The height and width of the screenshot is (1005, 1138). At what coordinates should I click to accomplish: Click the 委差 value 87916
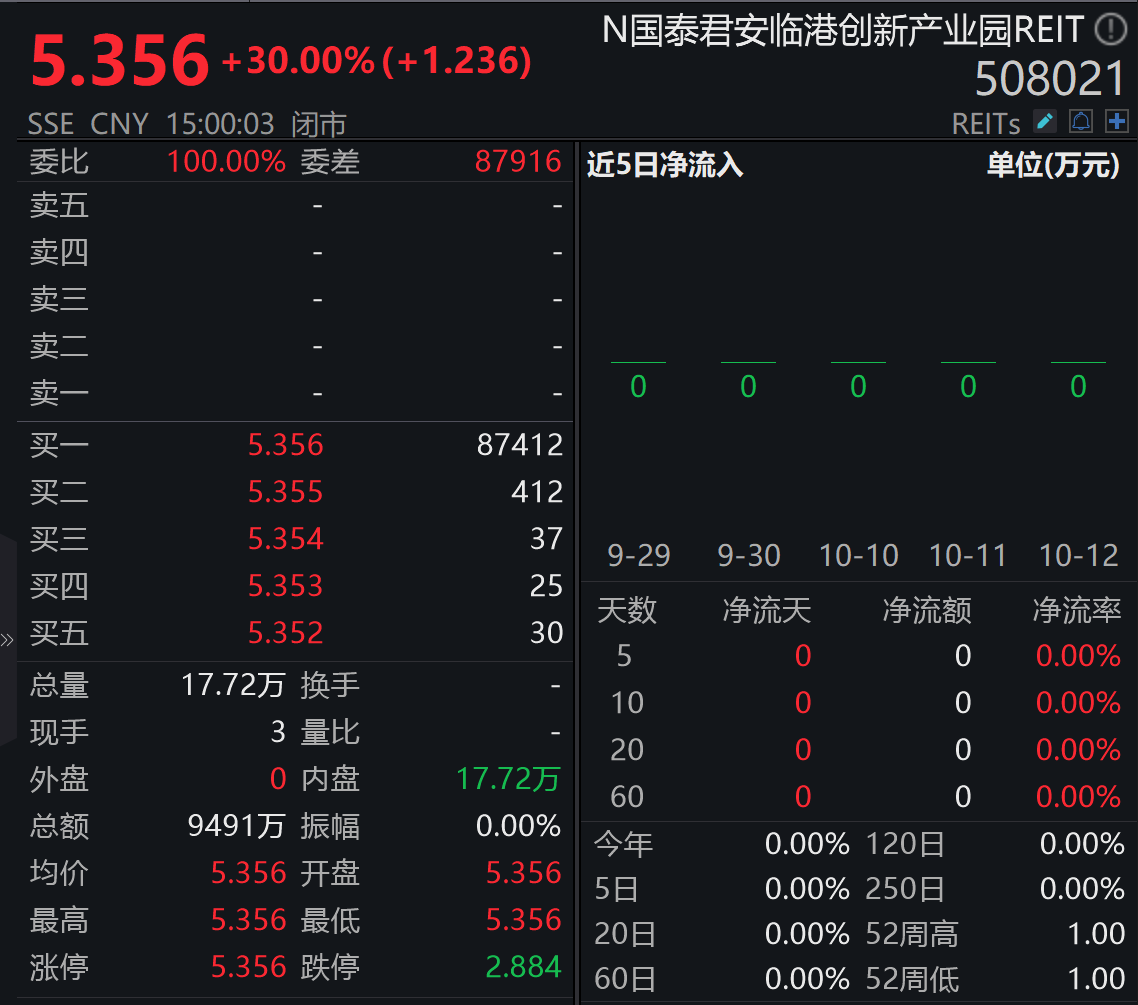click(x=518, y=161)
